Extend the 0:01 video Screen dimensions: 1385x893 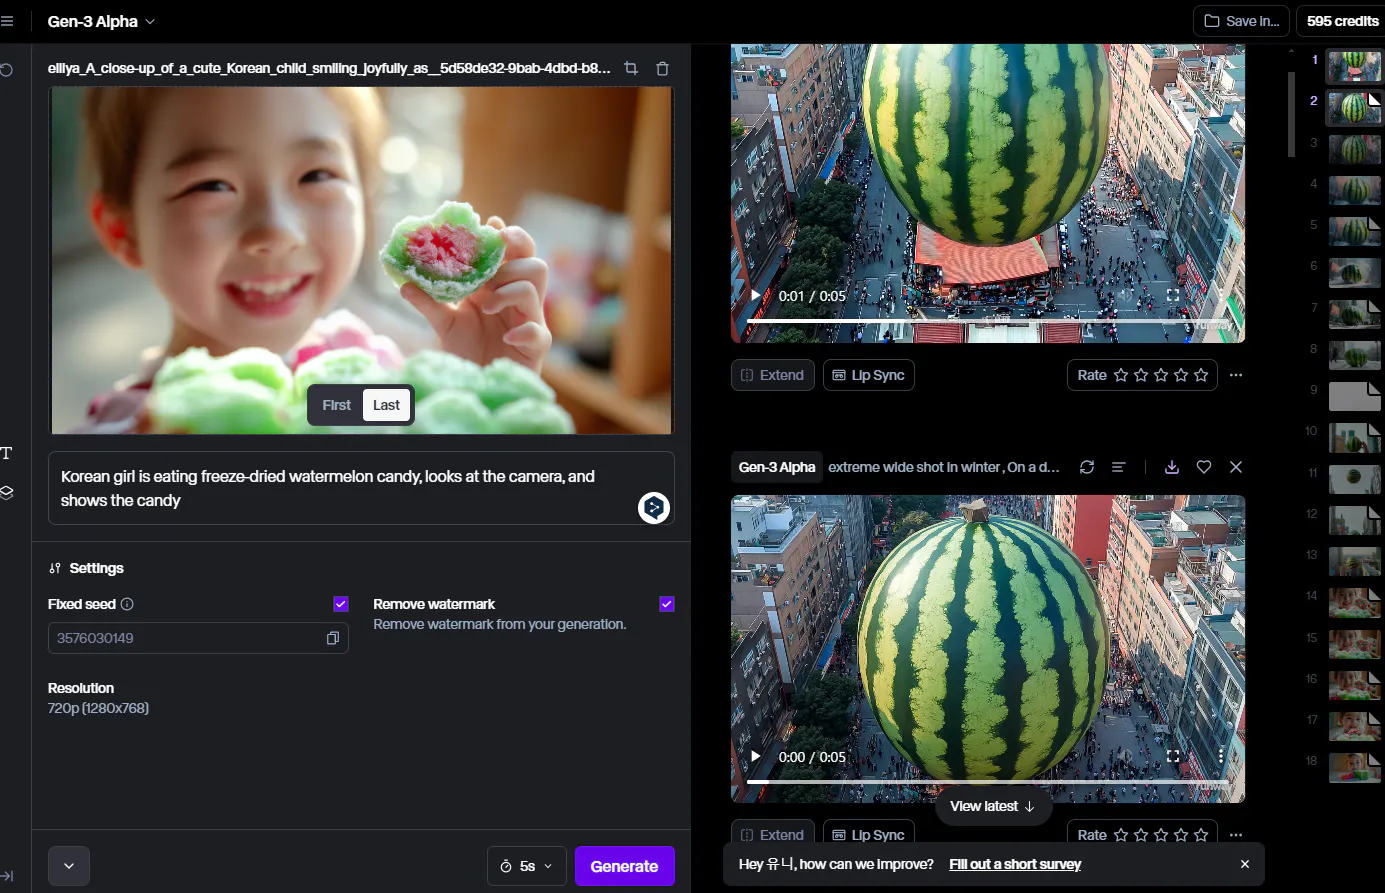tap(772, 375)
